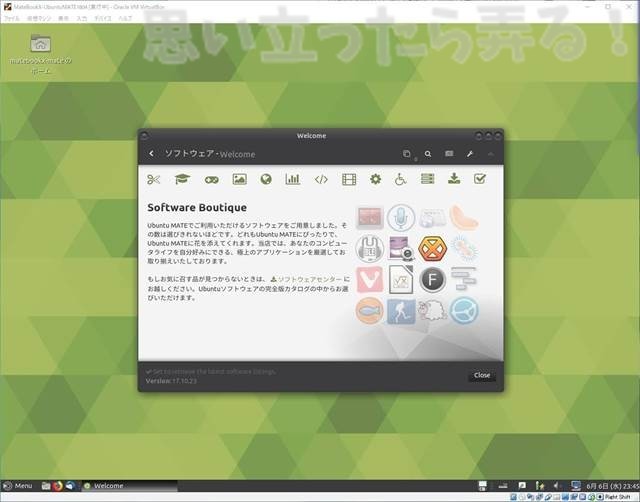640x502 pixels.
Task: Click the Vivaldi app thumbnail
Action: coord(369,280)
